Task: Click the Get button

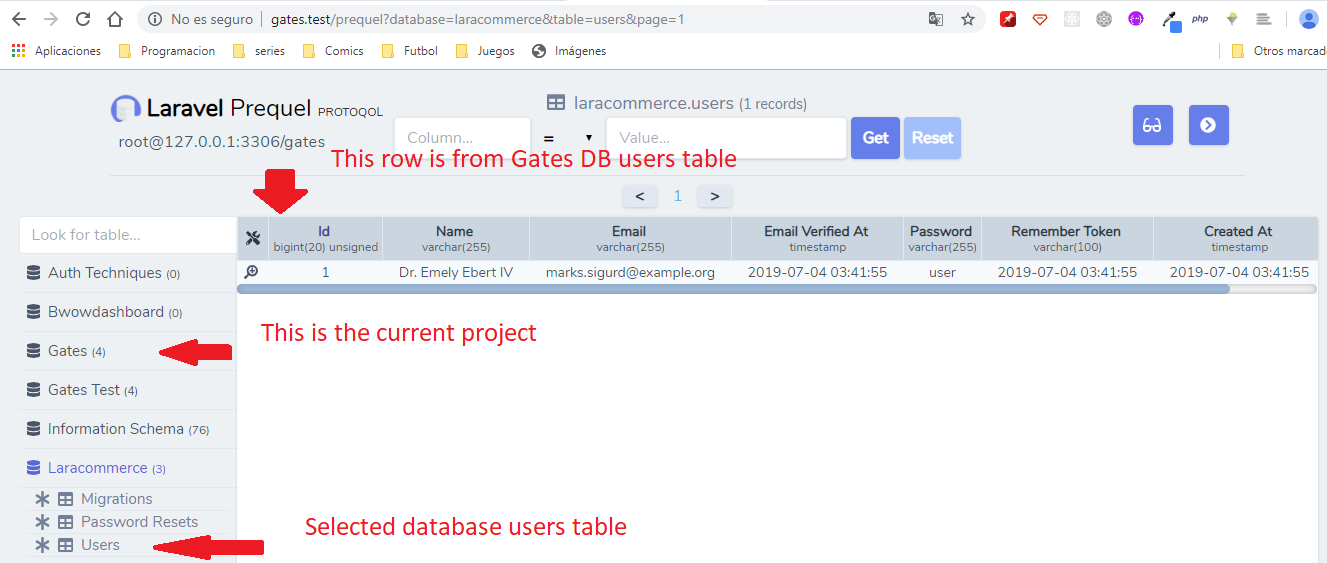Action: [875, 138]
